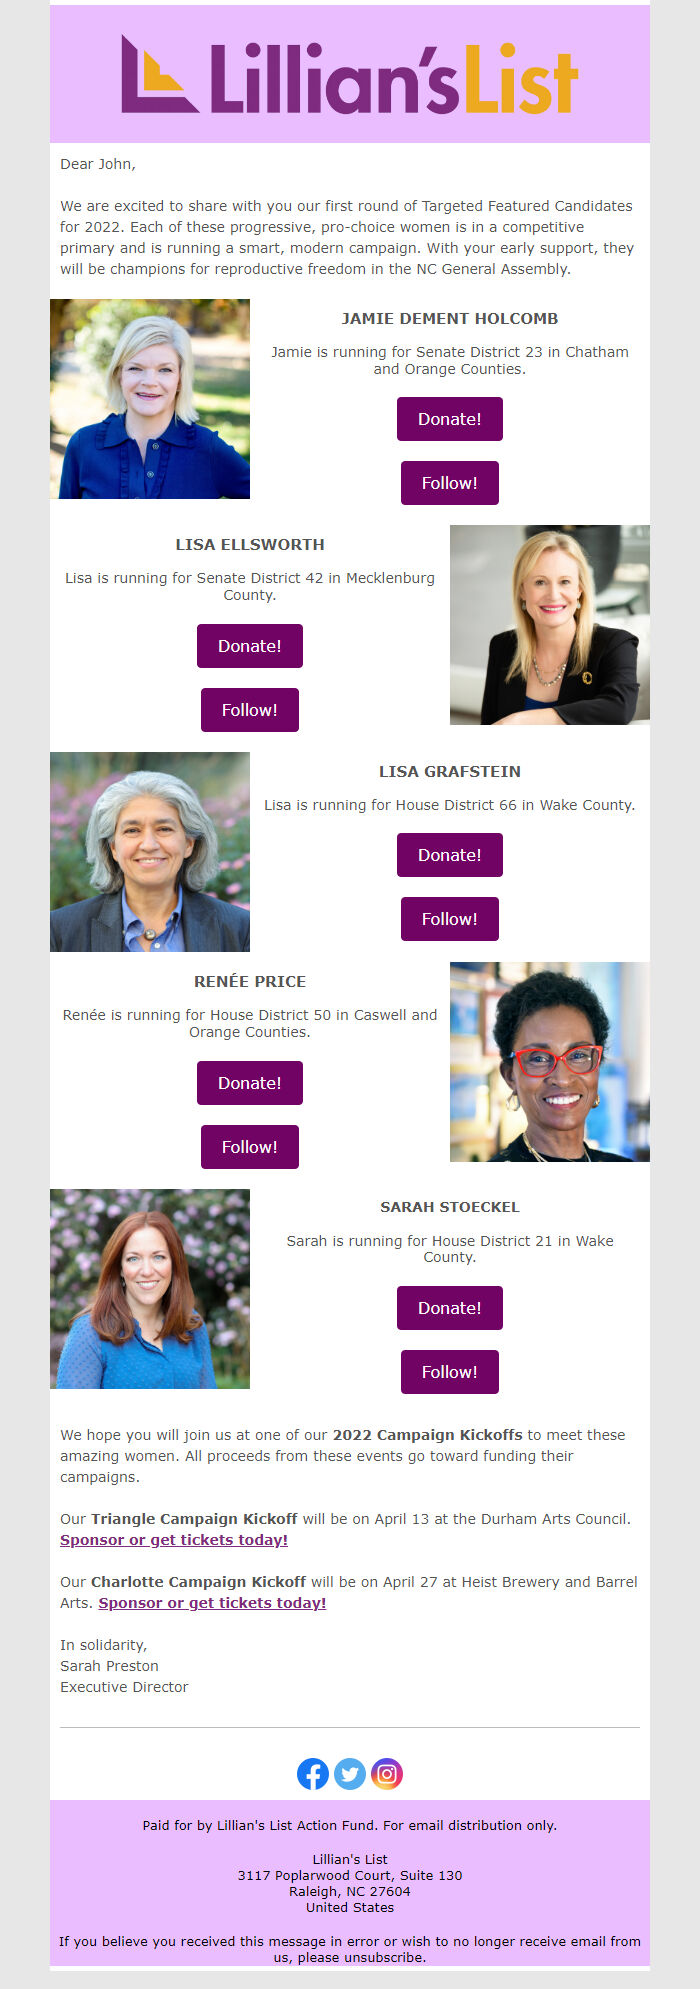The width and height of the screenshot is (700, 1989).
Task: Click Sarah Stoeckel's portrait photo
Action: tap(150, 1289)
